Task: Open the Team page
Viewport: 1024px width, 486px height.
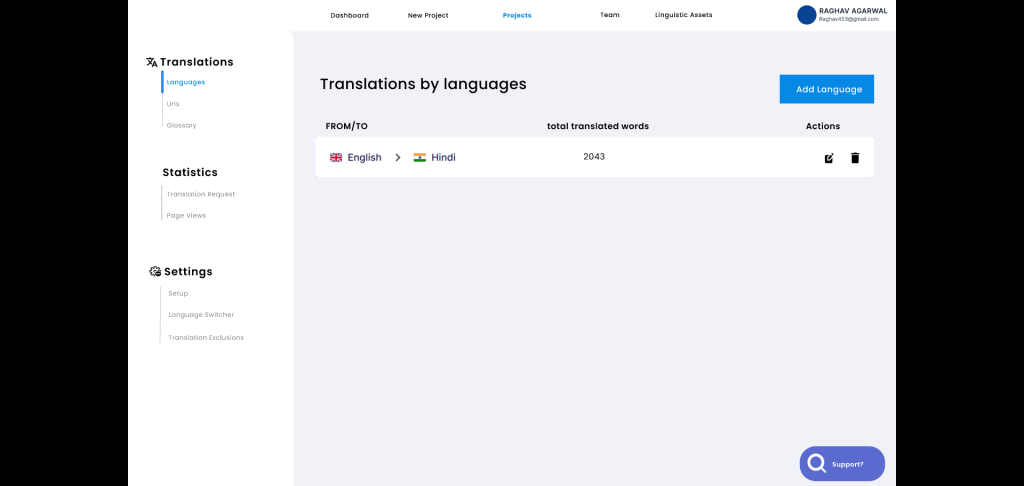Action: click(x=610, y=14)
